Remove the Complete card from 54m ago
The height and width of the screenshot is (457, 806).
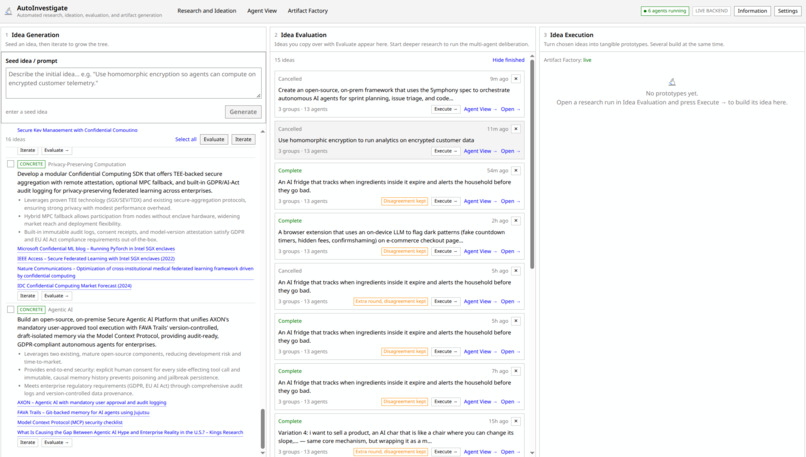click(516, 171)
